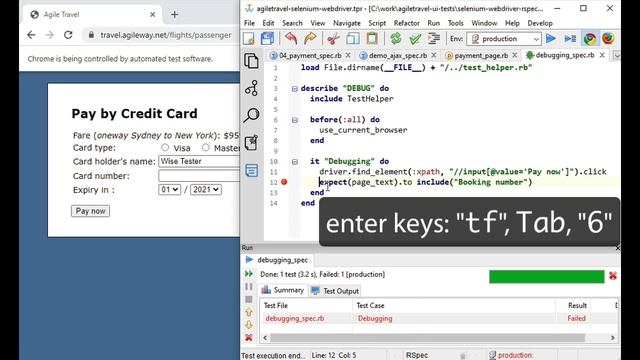The image size is (640, 360).
Task: Run test with blue play icon
Action: click(551, 39)
